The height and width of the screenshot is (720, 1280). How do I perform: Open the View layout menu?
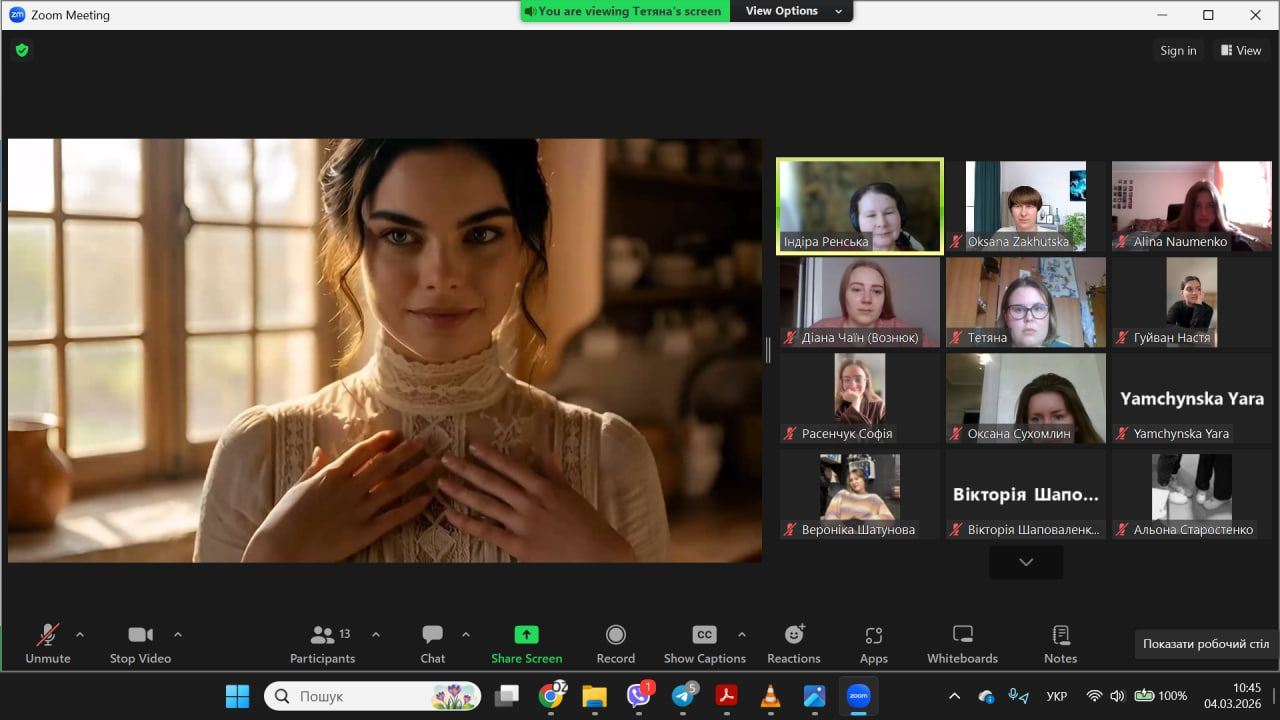point(1241,50)
